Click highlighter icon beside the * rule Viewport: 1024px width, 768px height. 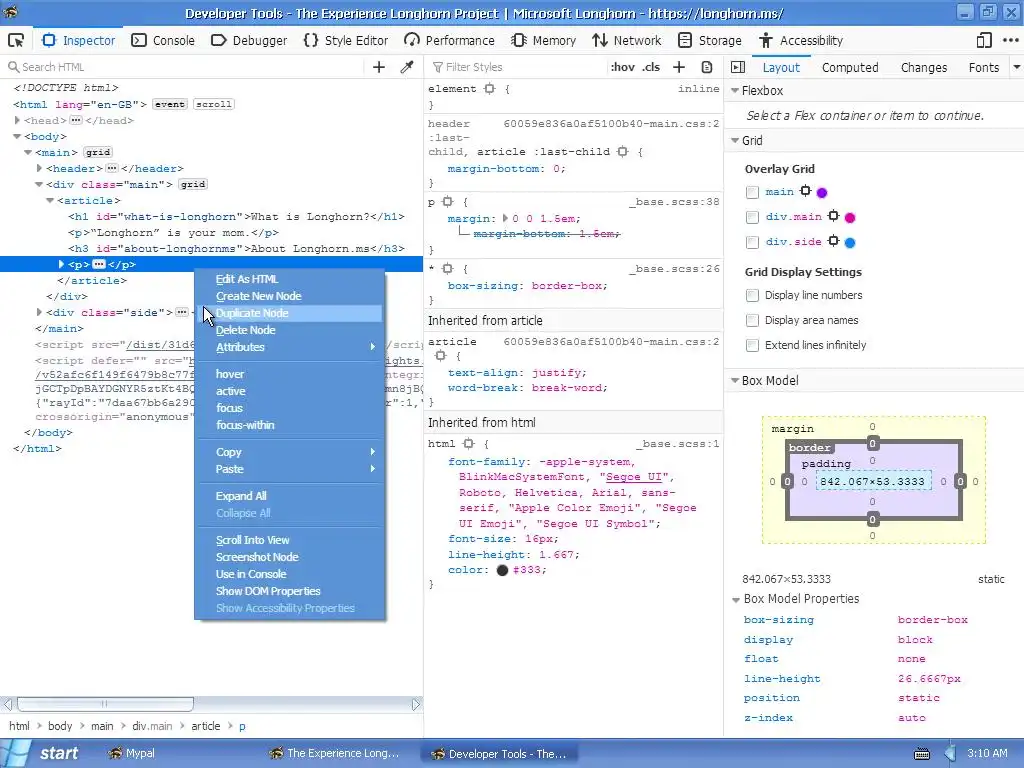(x=447, y=268)
